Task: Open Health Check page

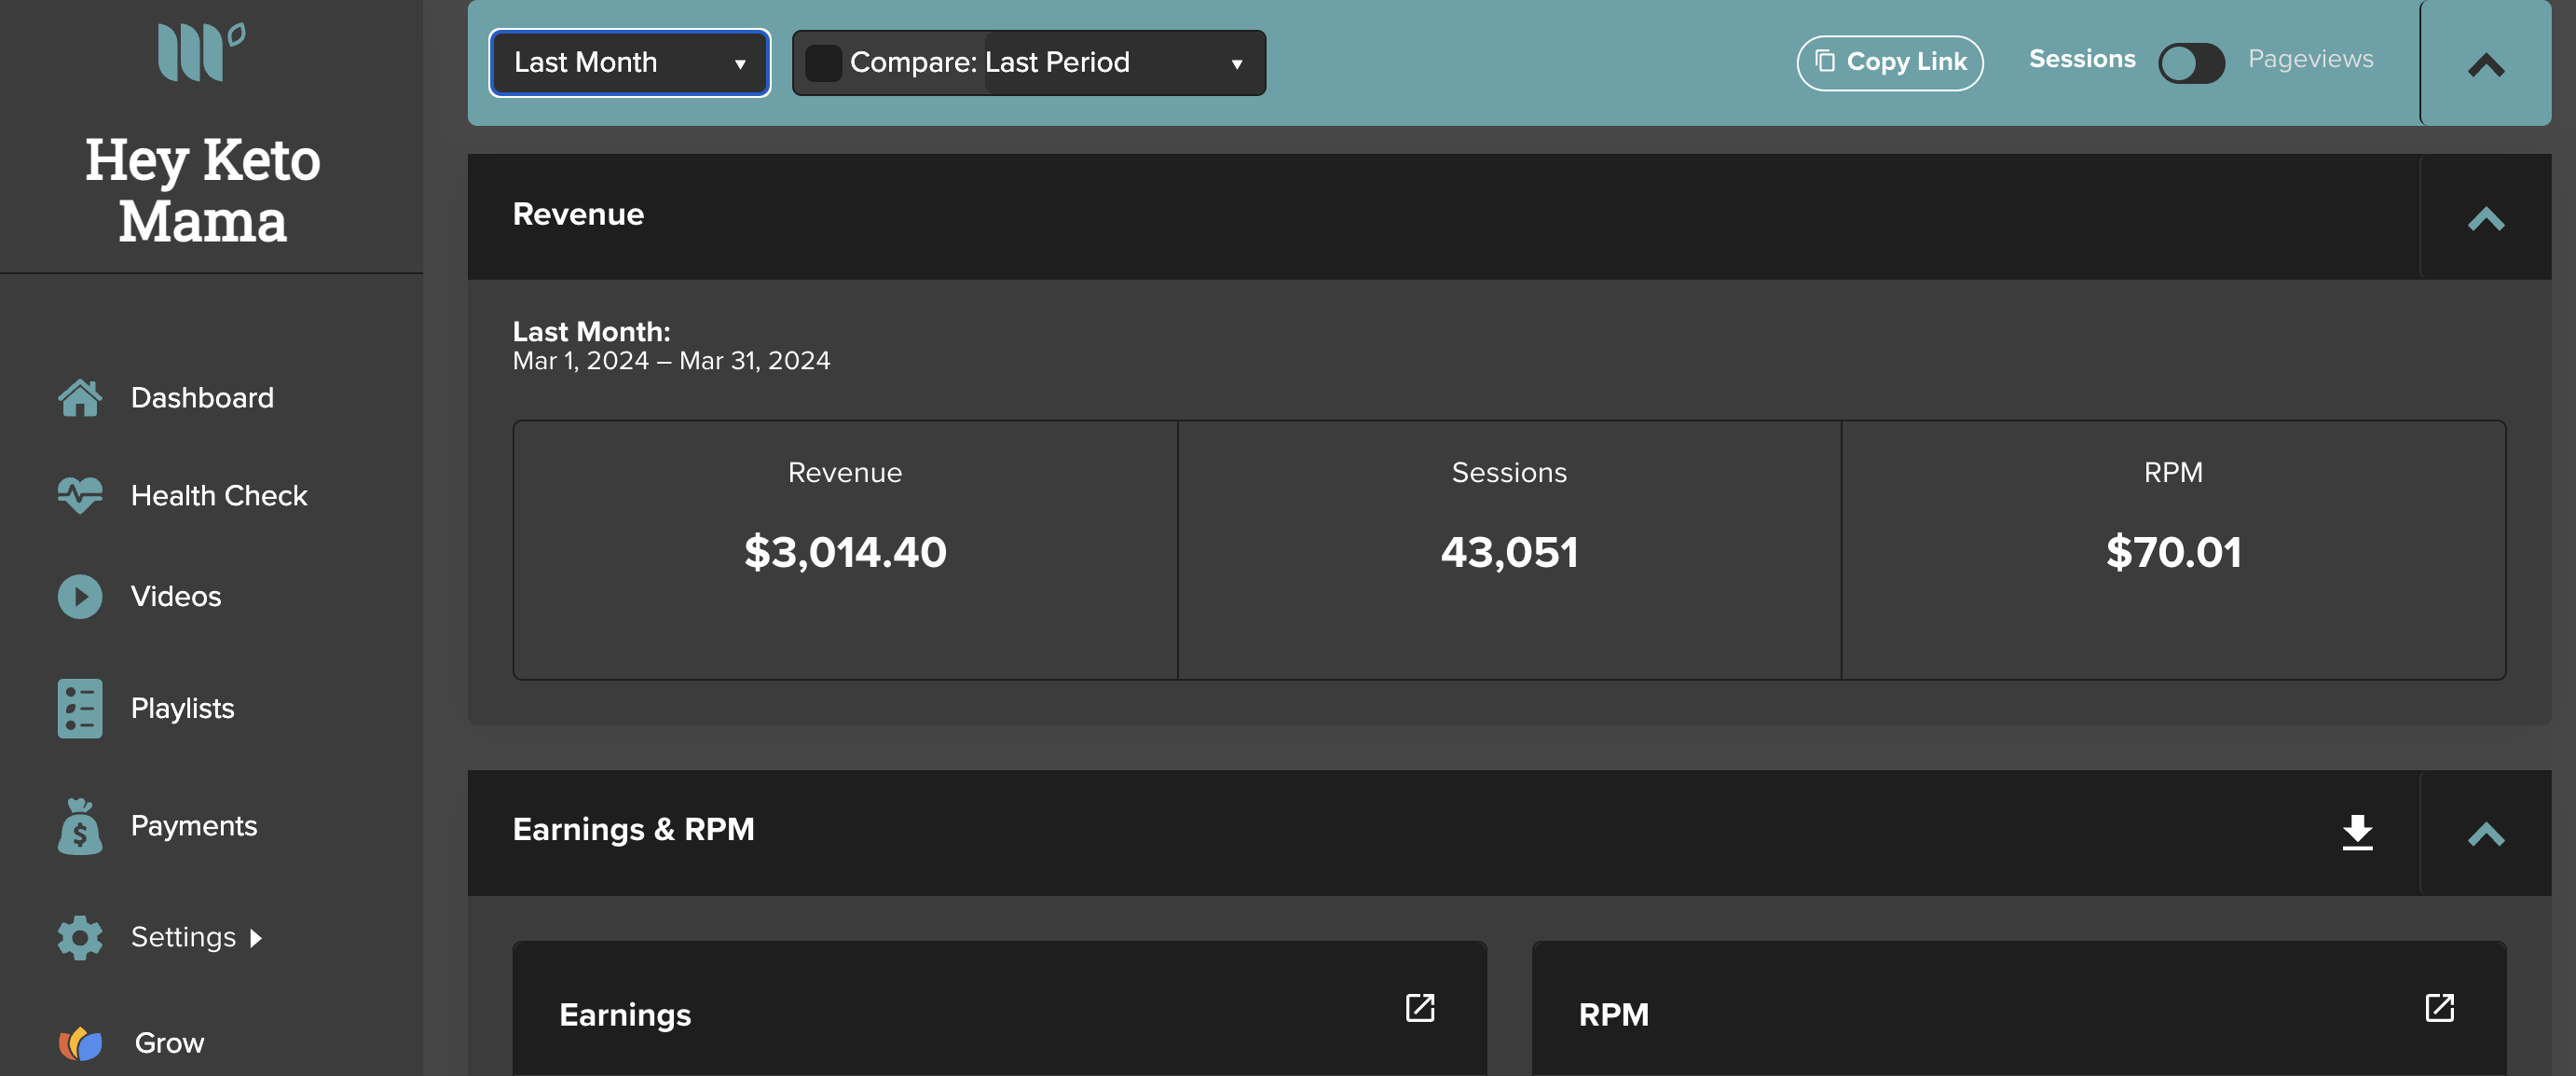Action: pyautogui.click(x=219, y=495)
